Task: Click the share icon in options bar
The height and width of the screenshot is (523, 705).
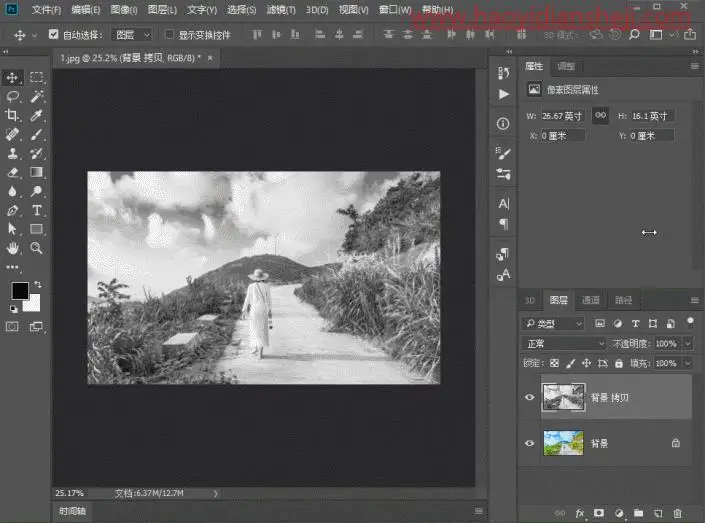Action: [690, 35]
